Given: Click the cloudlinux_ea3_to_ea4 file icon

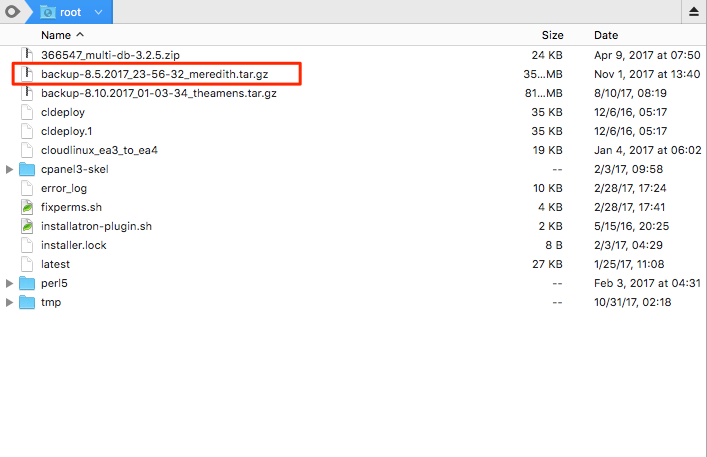Looking at the screenshot, I should pos(27,150).
